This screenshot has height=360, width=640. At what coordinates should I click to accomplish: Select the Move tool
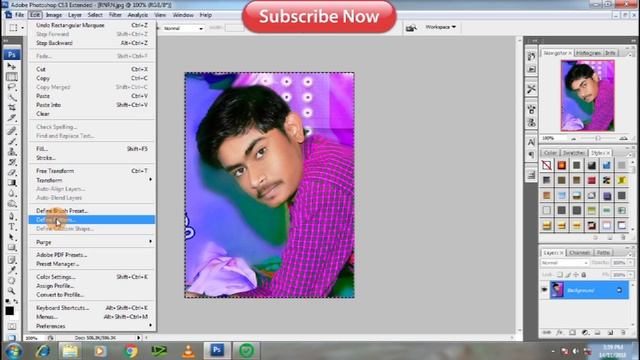pyautogui.click(x=11, y=66)
